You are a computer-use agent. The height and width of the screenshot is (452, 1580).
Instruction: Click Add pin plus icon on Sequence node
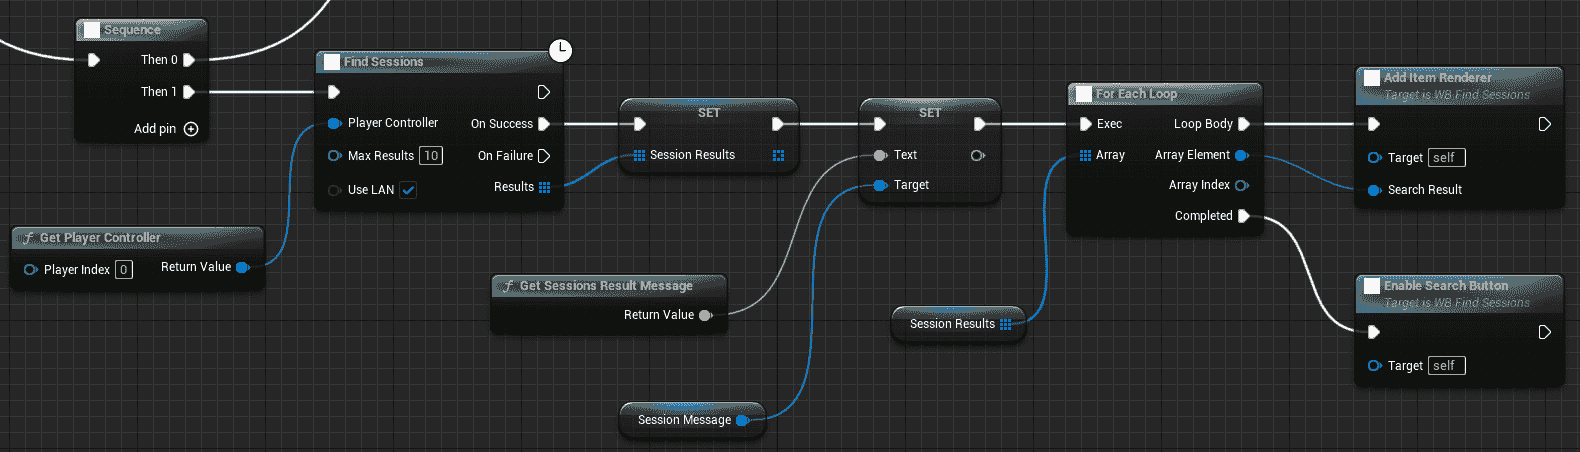click(x=191, y=129)
